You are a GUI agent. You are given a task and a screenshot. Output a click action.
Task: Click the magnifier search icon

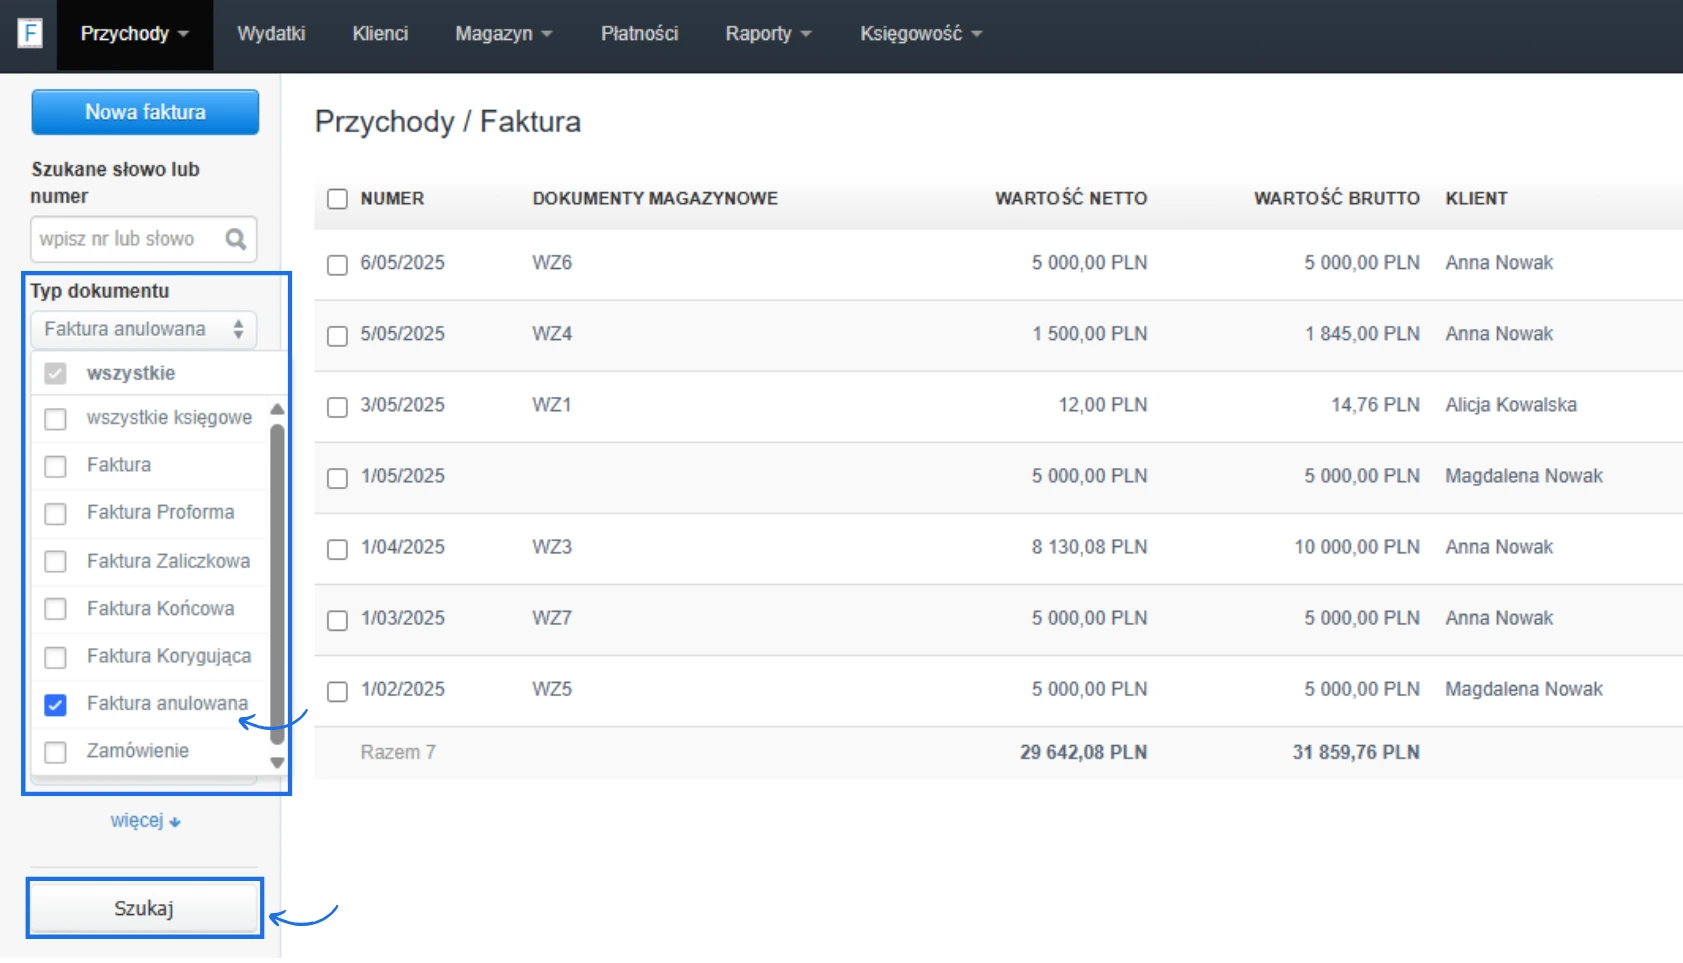point(236,239)
